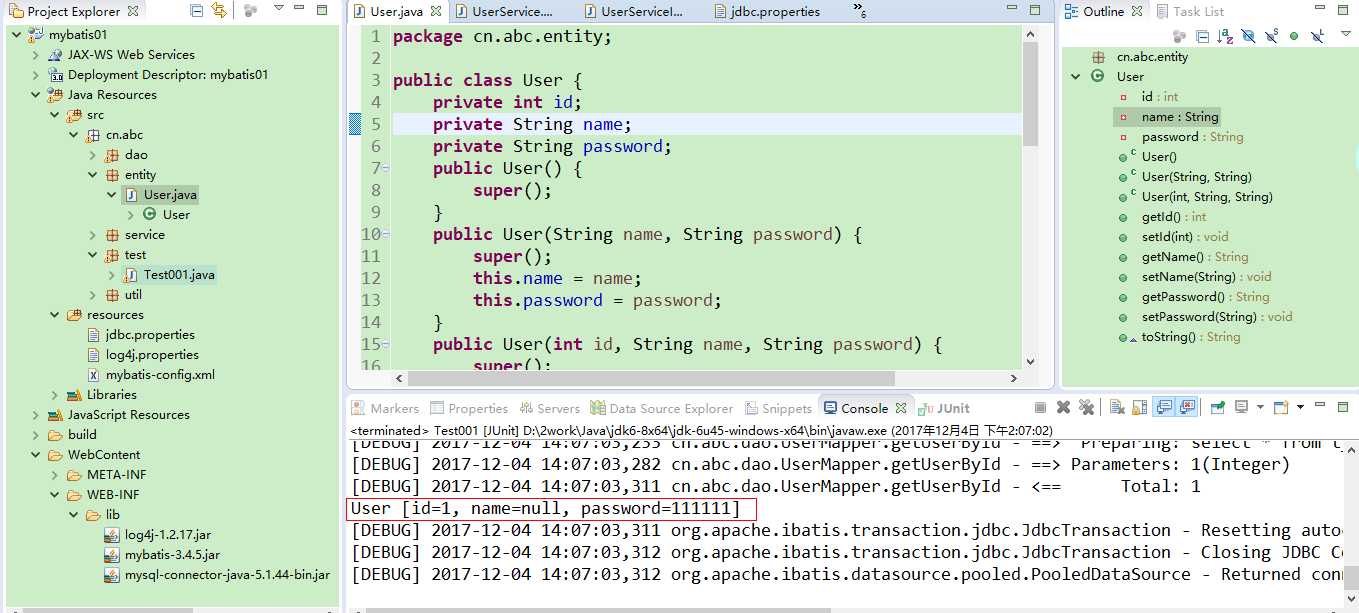The height and width of the screenshot is (613, 1359).
Task: Open Properties tab in bottom panel
Action: coord(469,408)
